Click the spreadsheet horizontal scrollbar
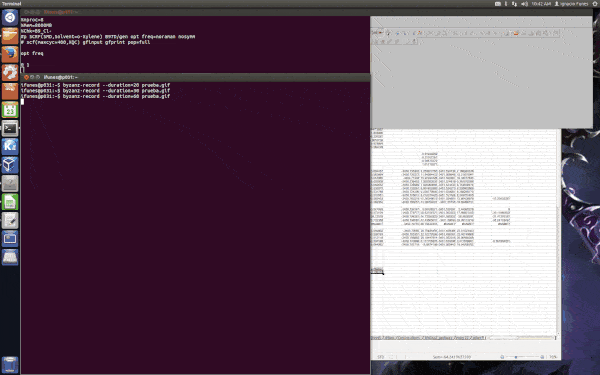 point(522,338)
